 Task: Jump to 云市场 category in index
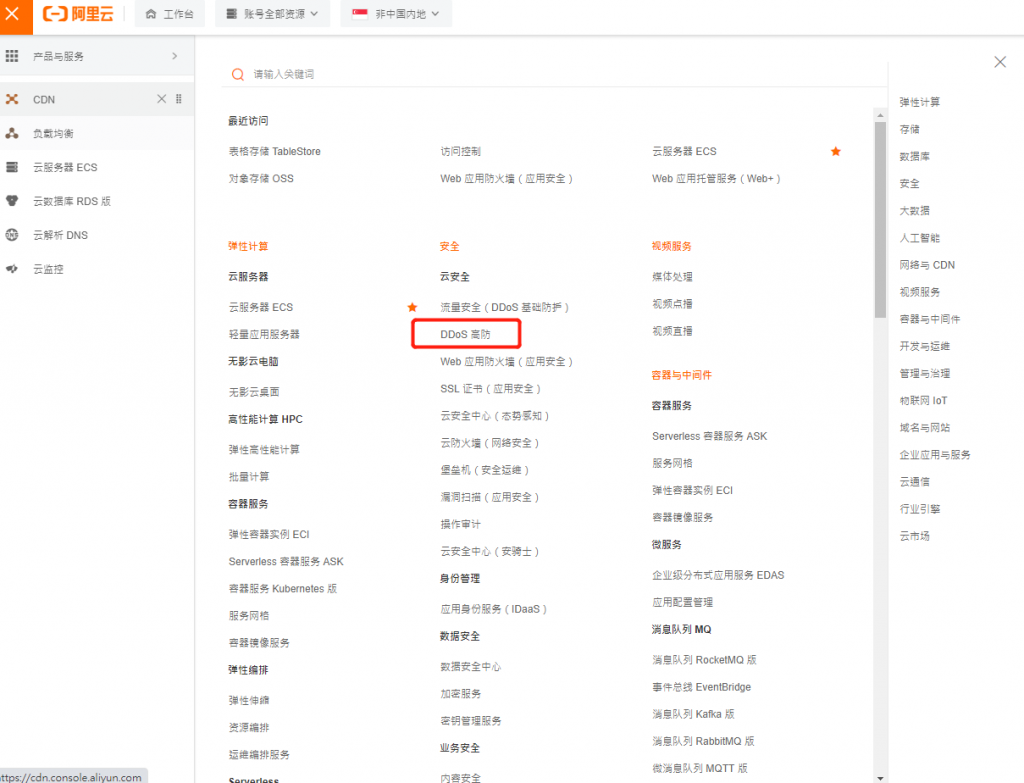(x=914, y=536)
